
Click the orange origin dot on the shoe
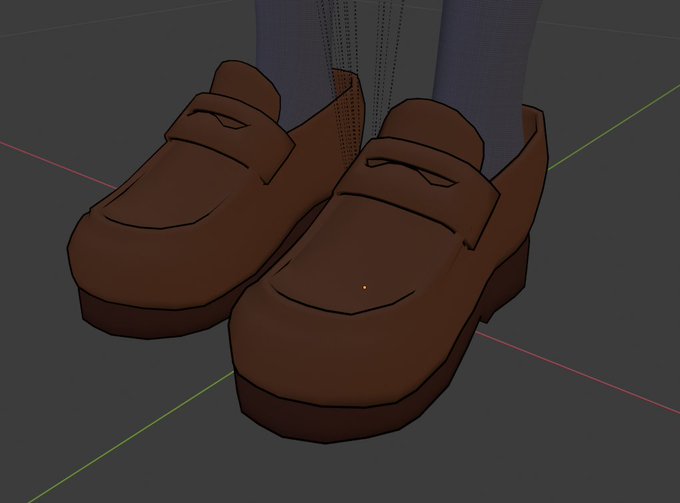tap(365, 287)
